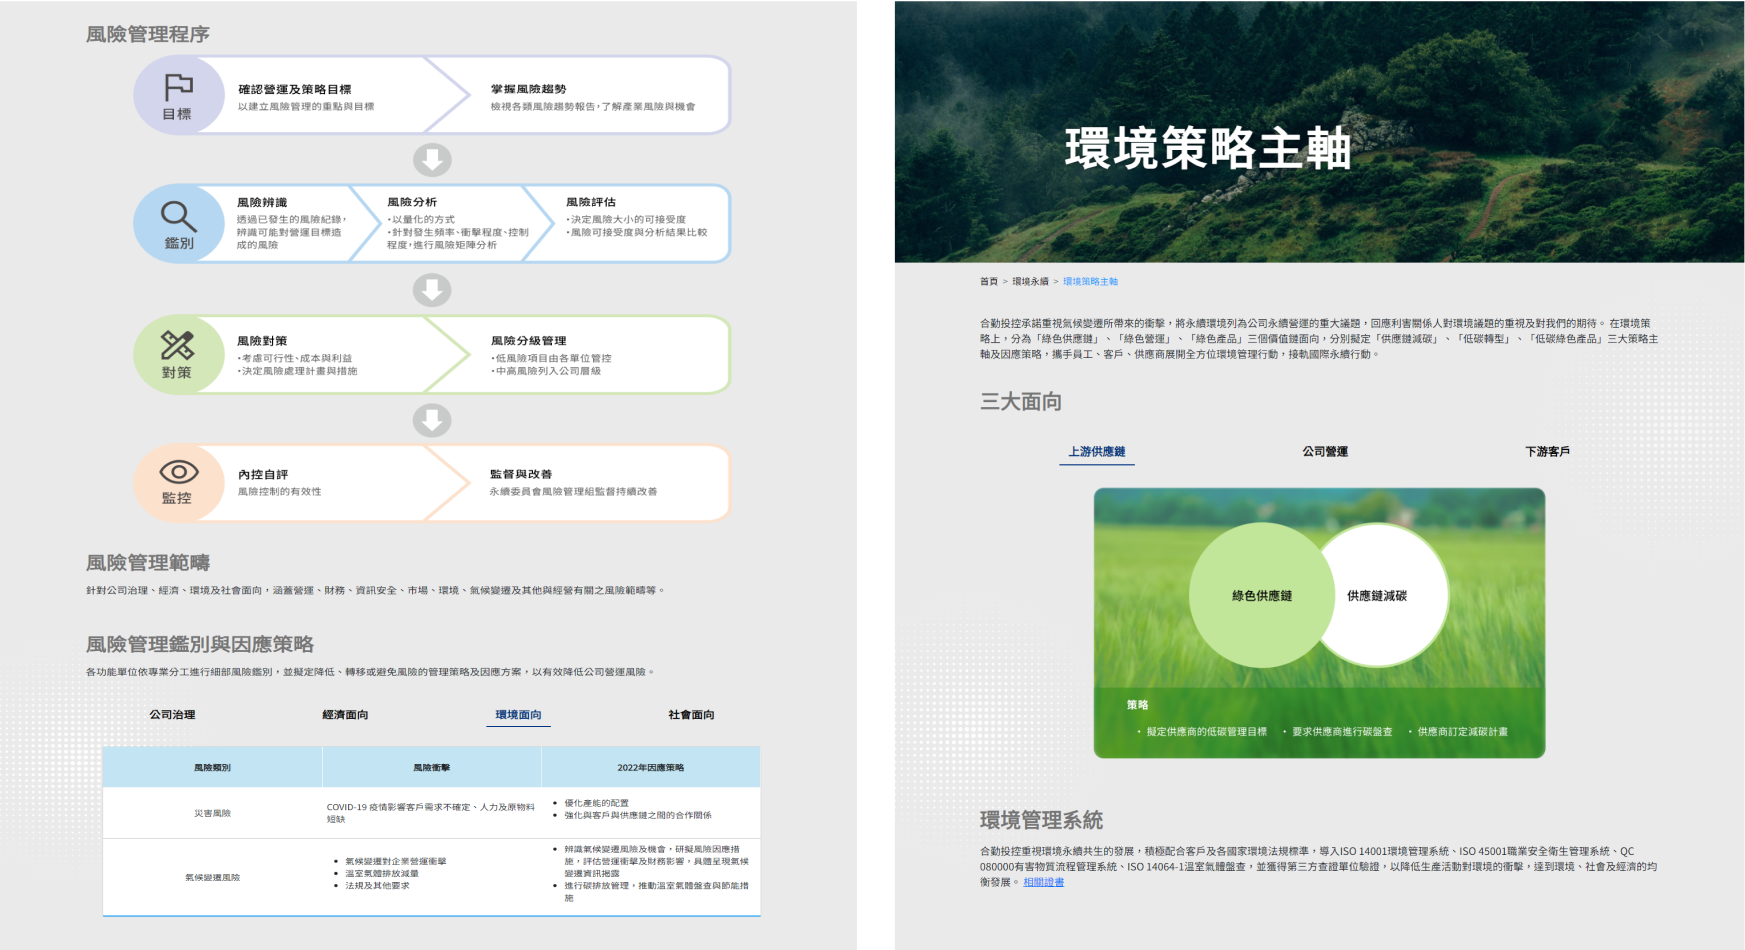Viewport: 1745px width, 950px height.
Task: Select the 環境面向 tab
Action: (x=518, y=715)
